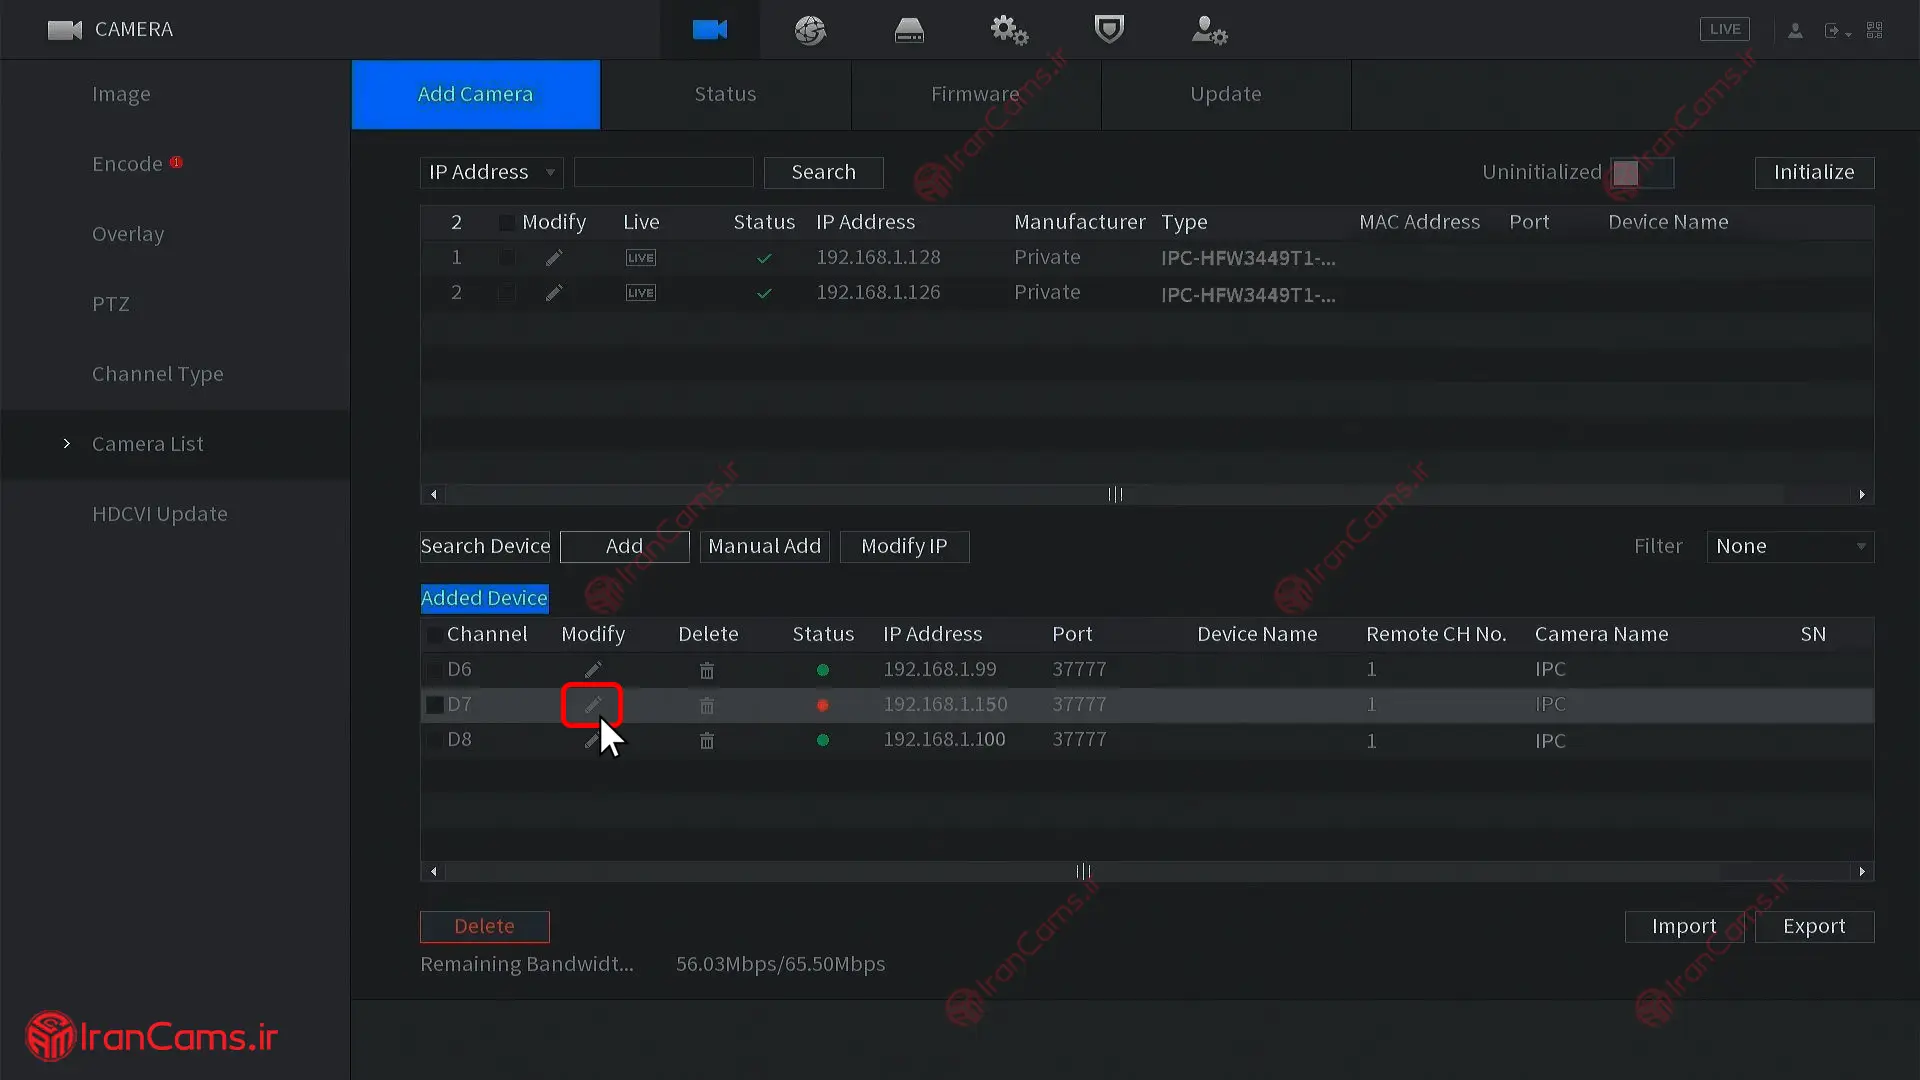Open the IP Address search type dropdown
Screen dimensions: 1920x1080
pos(491,172)
